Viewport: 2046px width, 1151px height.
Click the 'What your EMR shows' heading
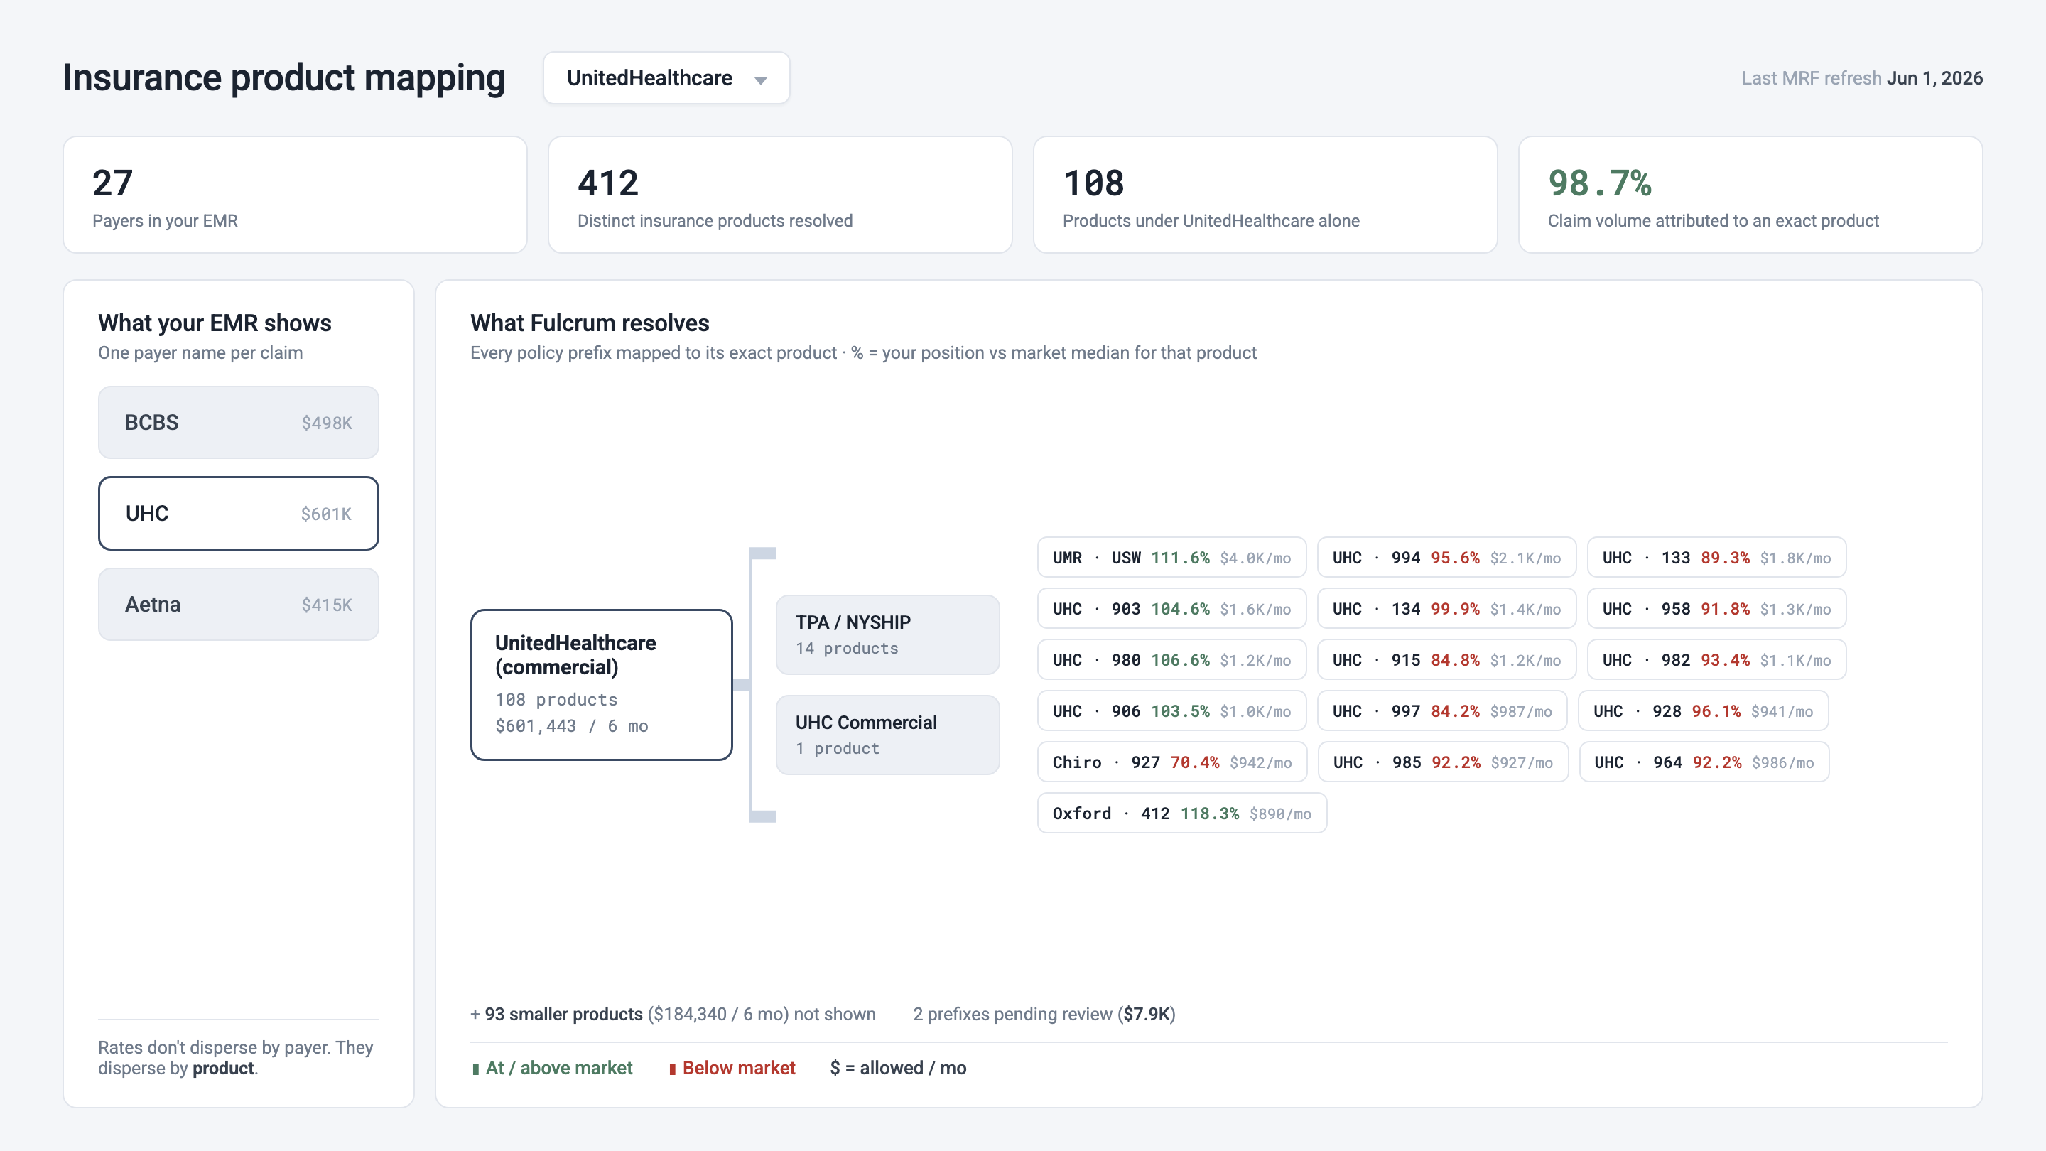[215, 323]
